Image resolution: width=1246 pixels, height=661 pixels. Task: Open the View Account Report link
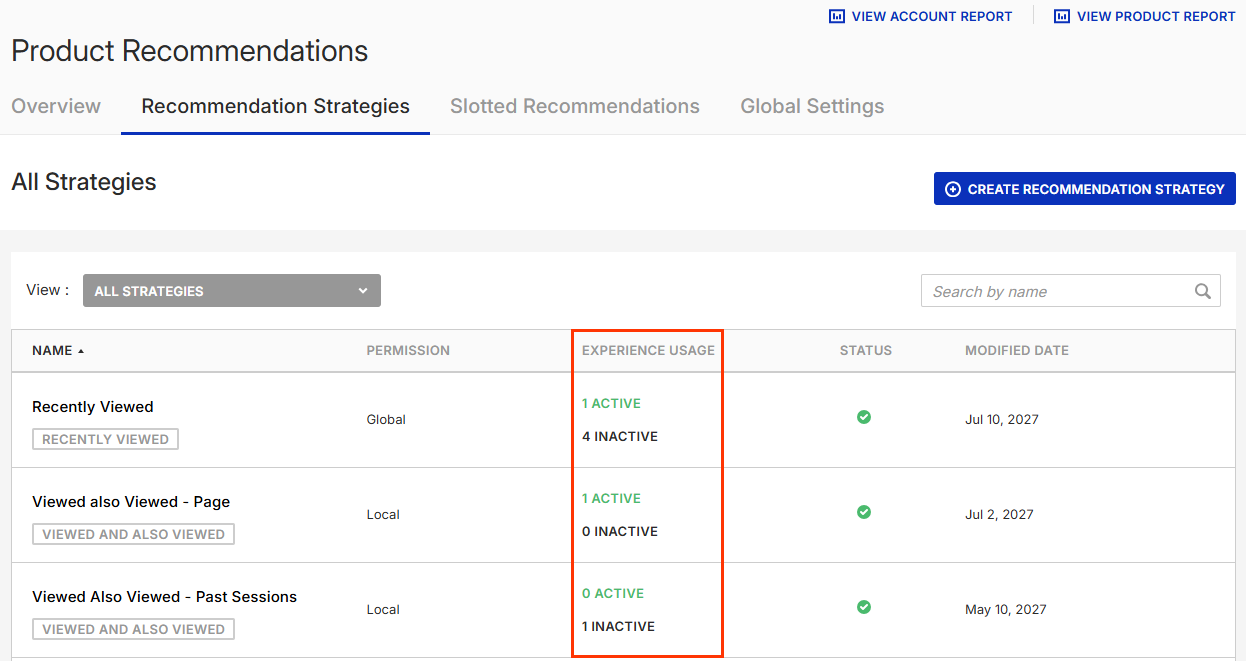point(931,16)
